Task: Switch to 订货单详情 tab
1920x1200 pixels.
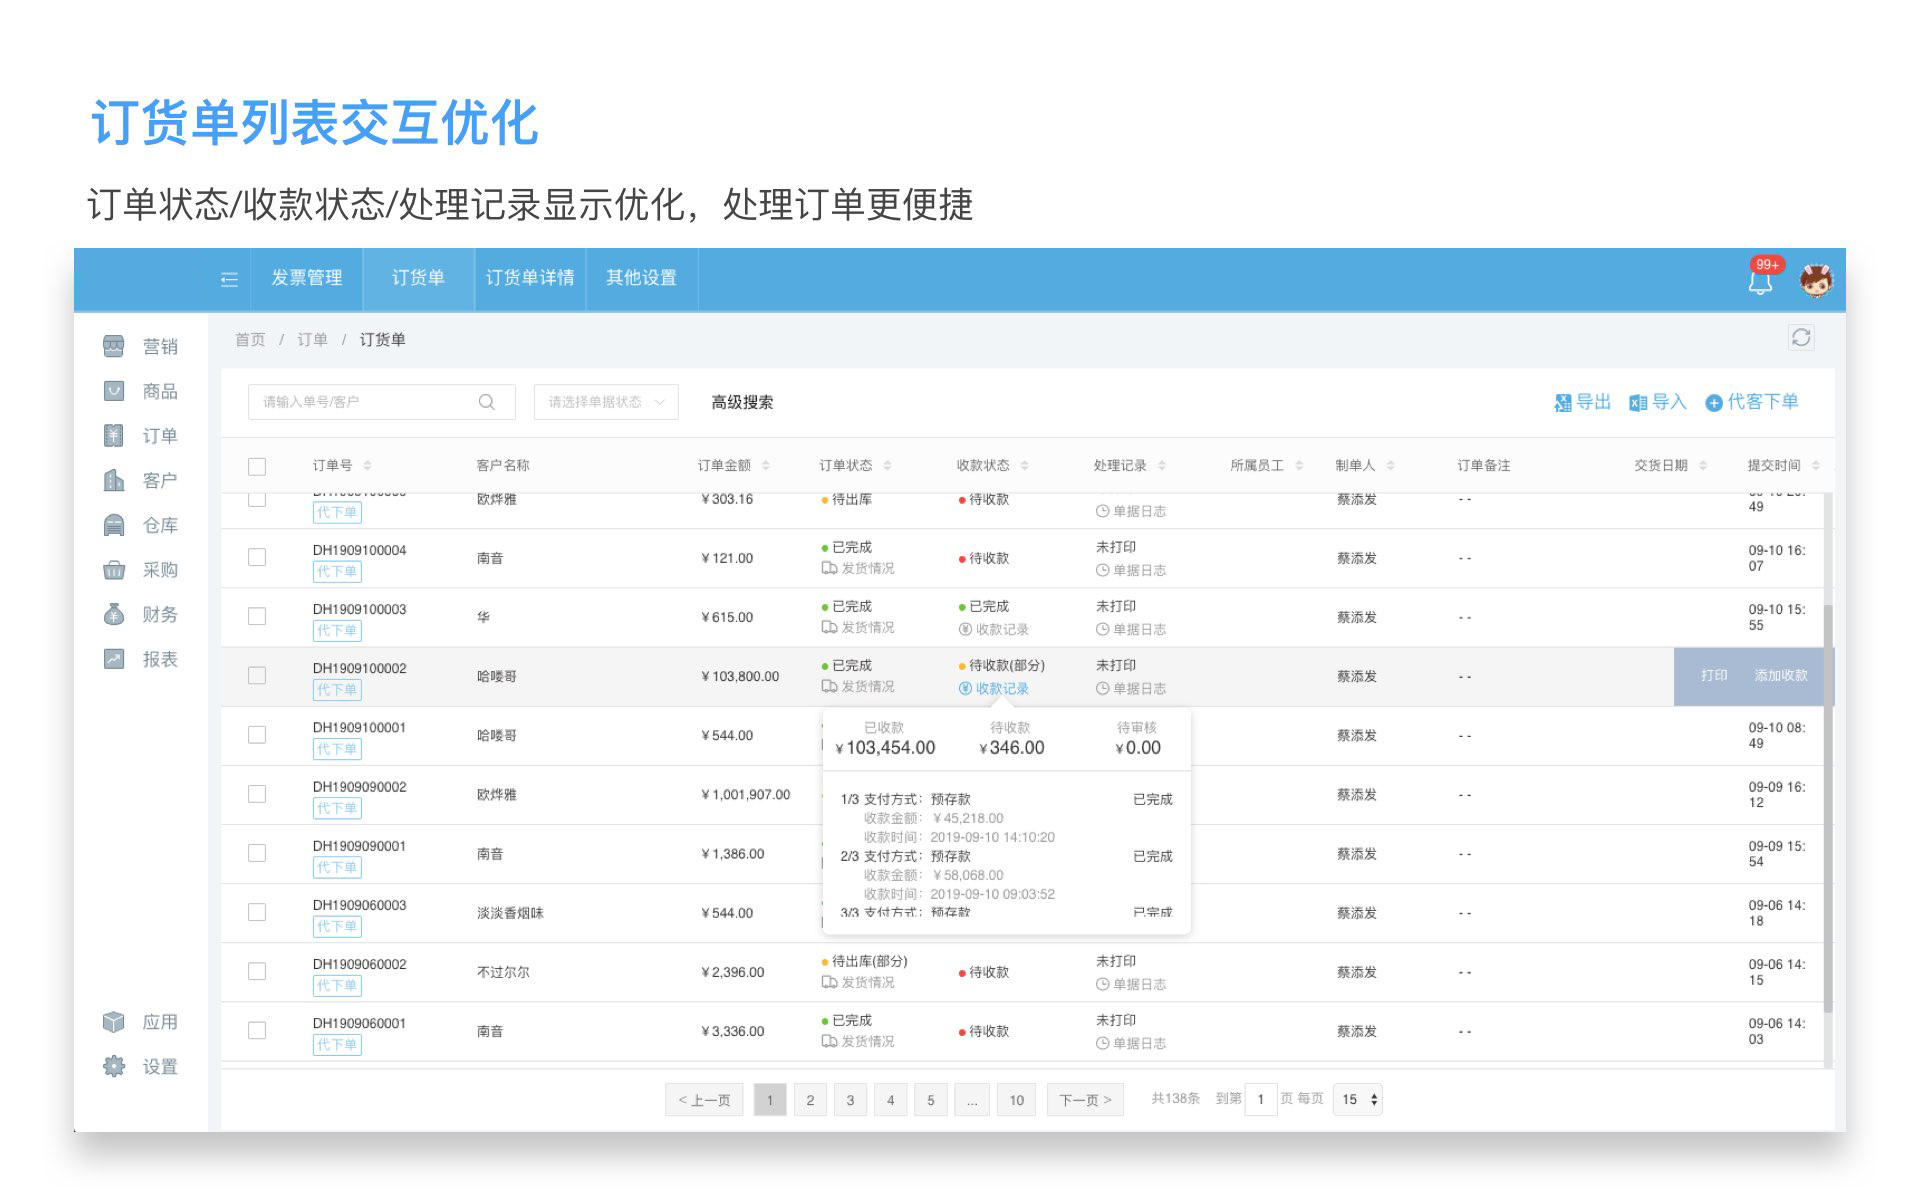Action: pyautogui.click(x=530, y=278)
